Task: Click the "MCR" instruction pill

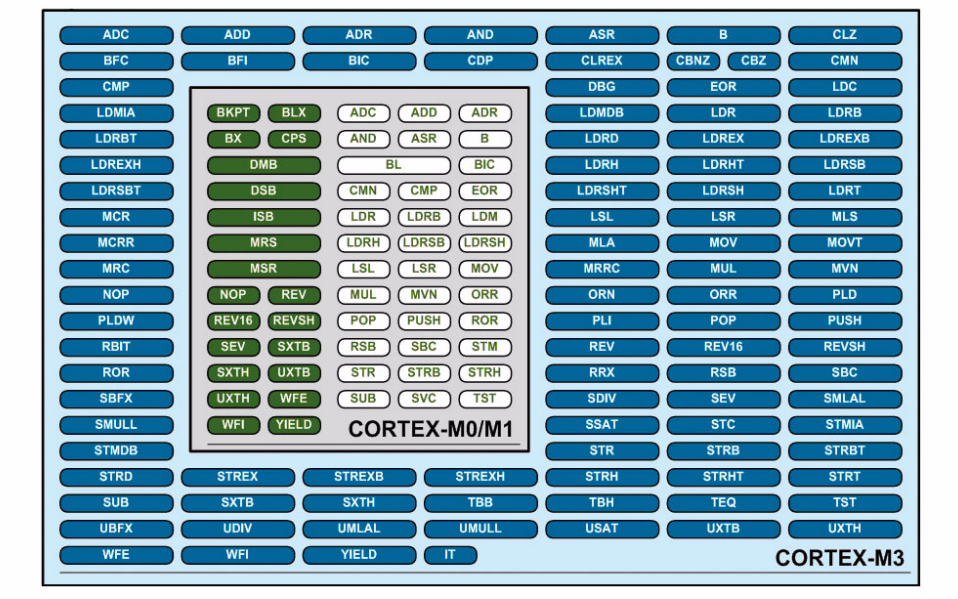Action: [116, 217]
